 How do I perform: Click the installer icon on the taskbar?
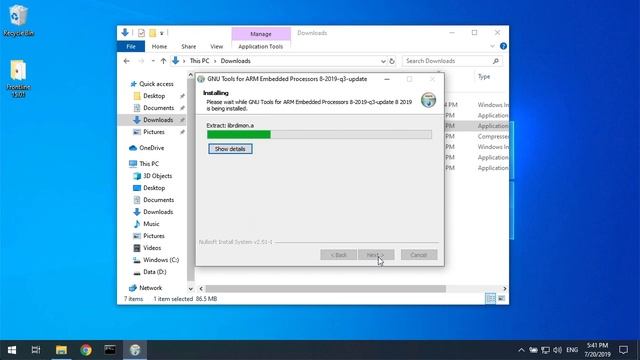tap(135, 350)
